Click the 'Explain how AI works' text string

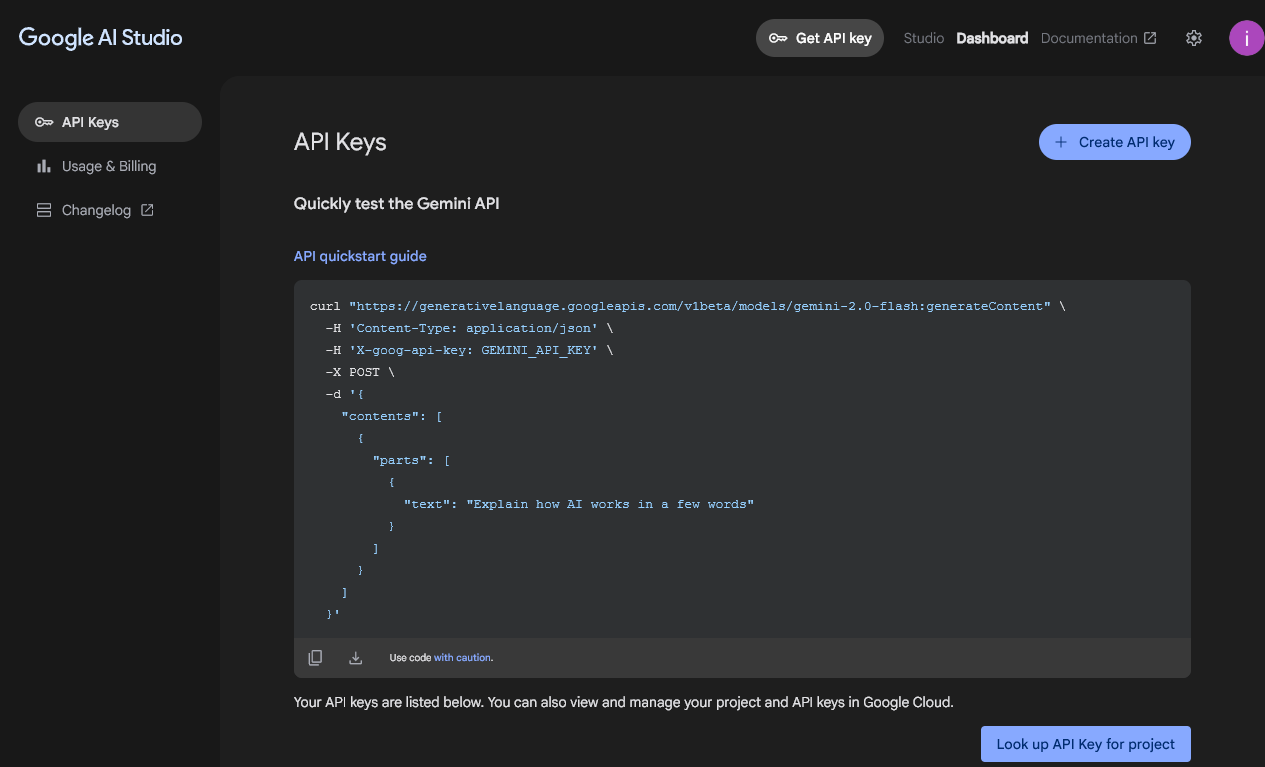coord(609,504)
